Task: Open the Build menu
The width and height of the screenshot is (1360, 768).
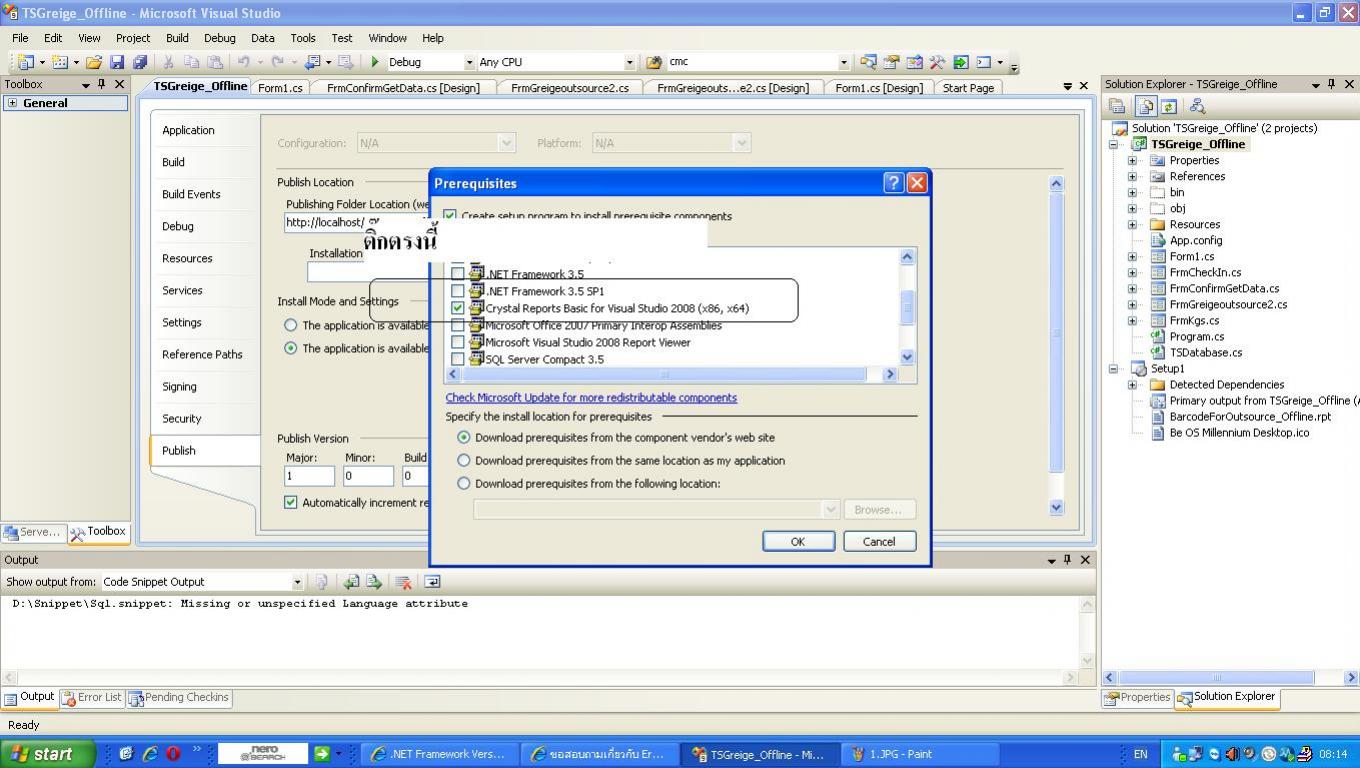Action: pyautogui.click(x=177, y=38)
